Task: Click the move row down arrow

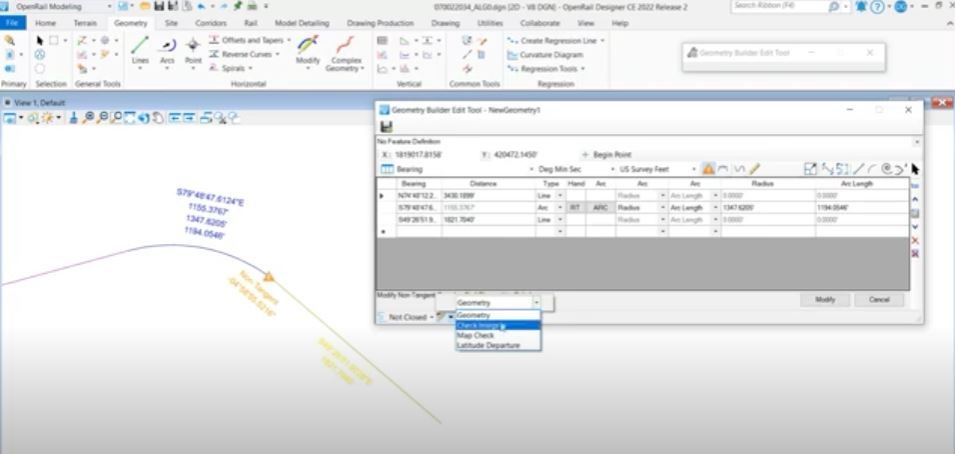Action: tap(915, 227)
